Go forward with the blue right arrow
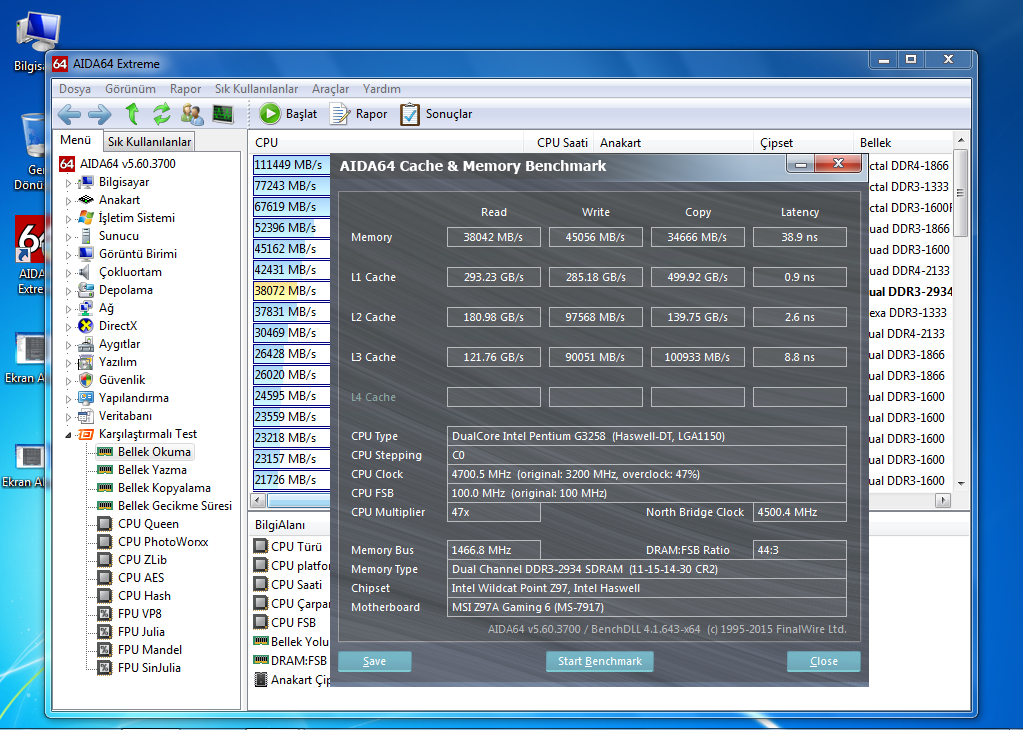1023x730 pixels. pos(99,114)
